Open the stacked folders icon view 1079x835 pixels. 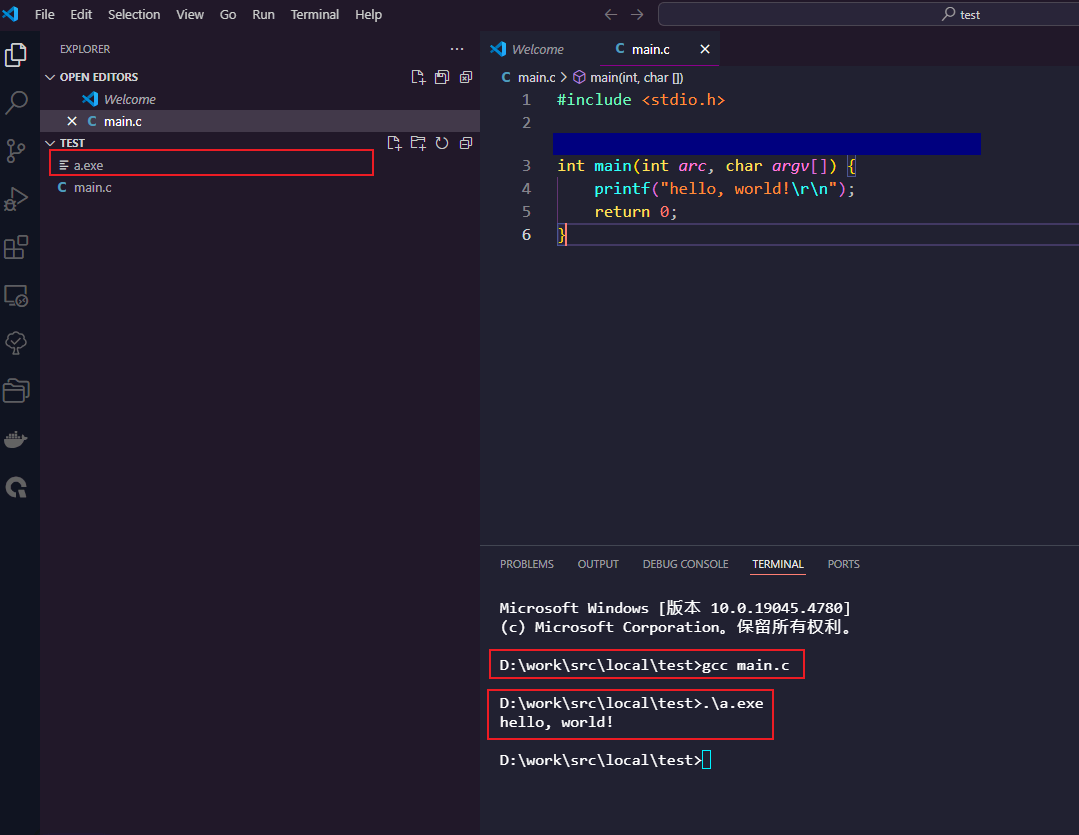16,391
